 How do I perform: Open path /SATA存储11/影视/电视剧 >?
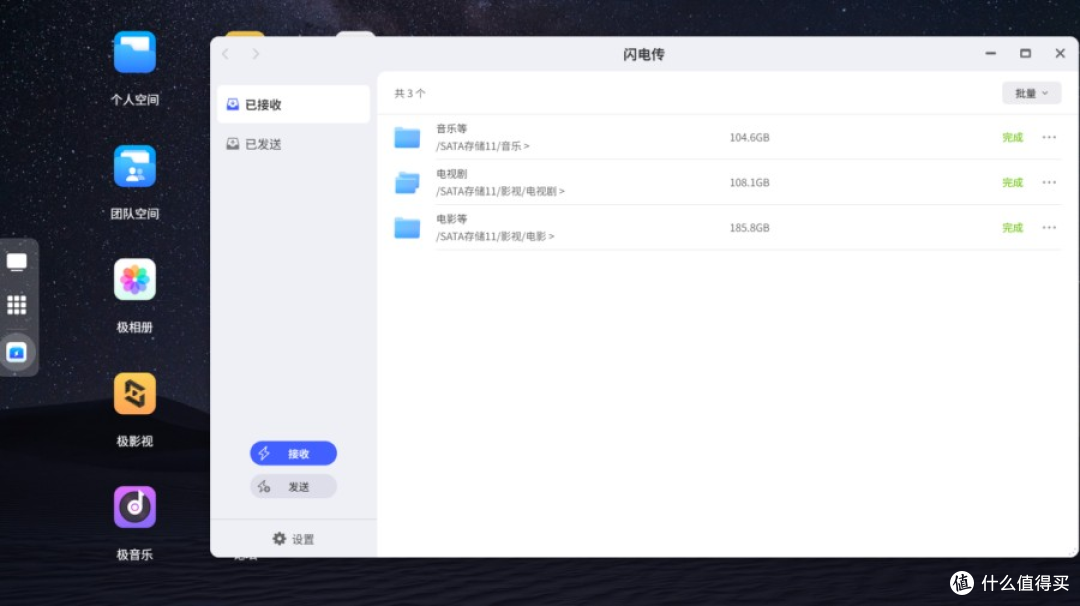point(501,191)
